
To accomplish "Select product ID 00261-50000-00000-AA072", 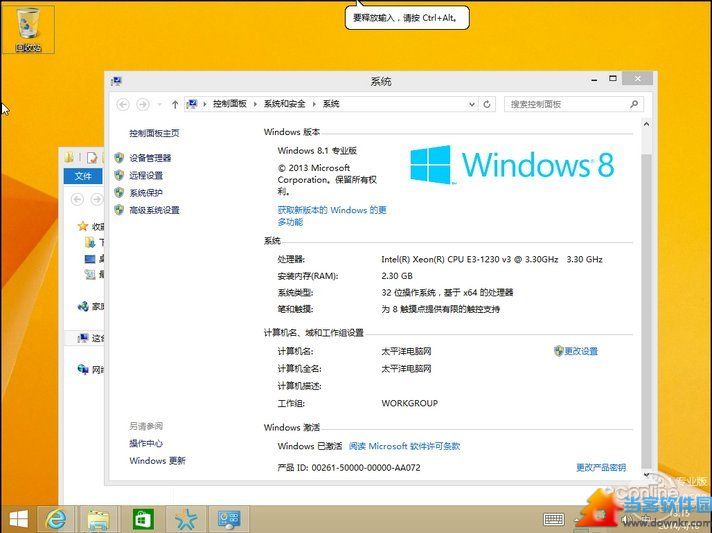I will pyautogui.click(x=366, y=467).
